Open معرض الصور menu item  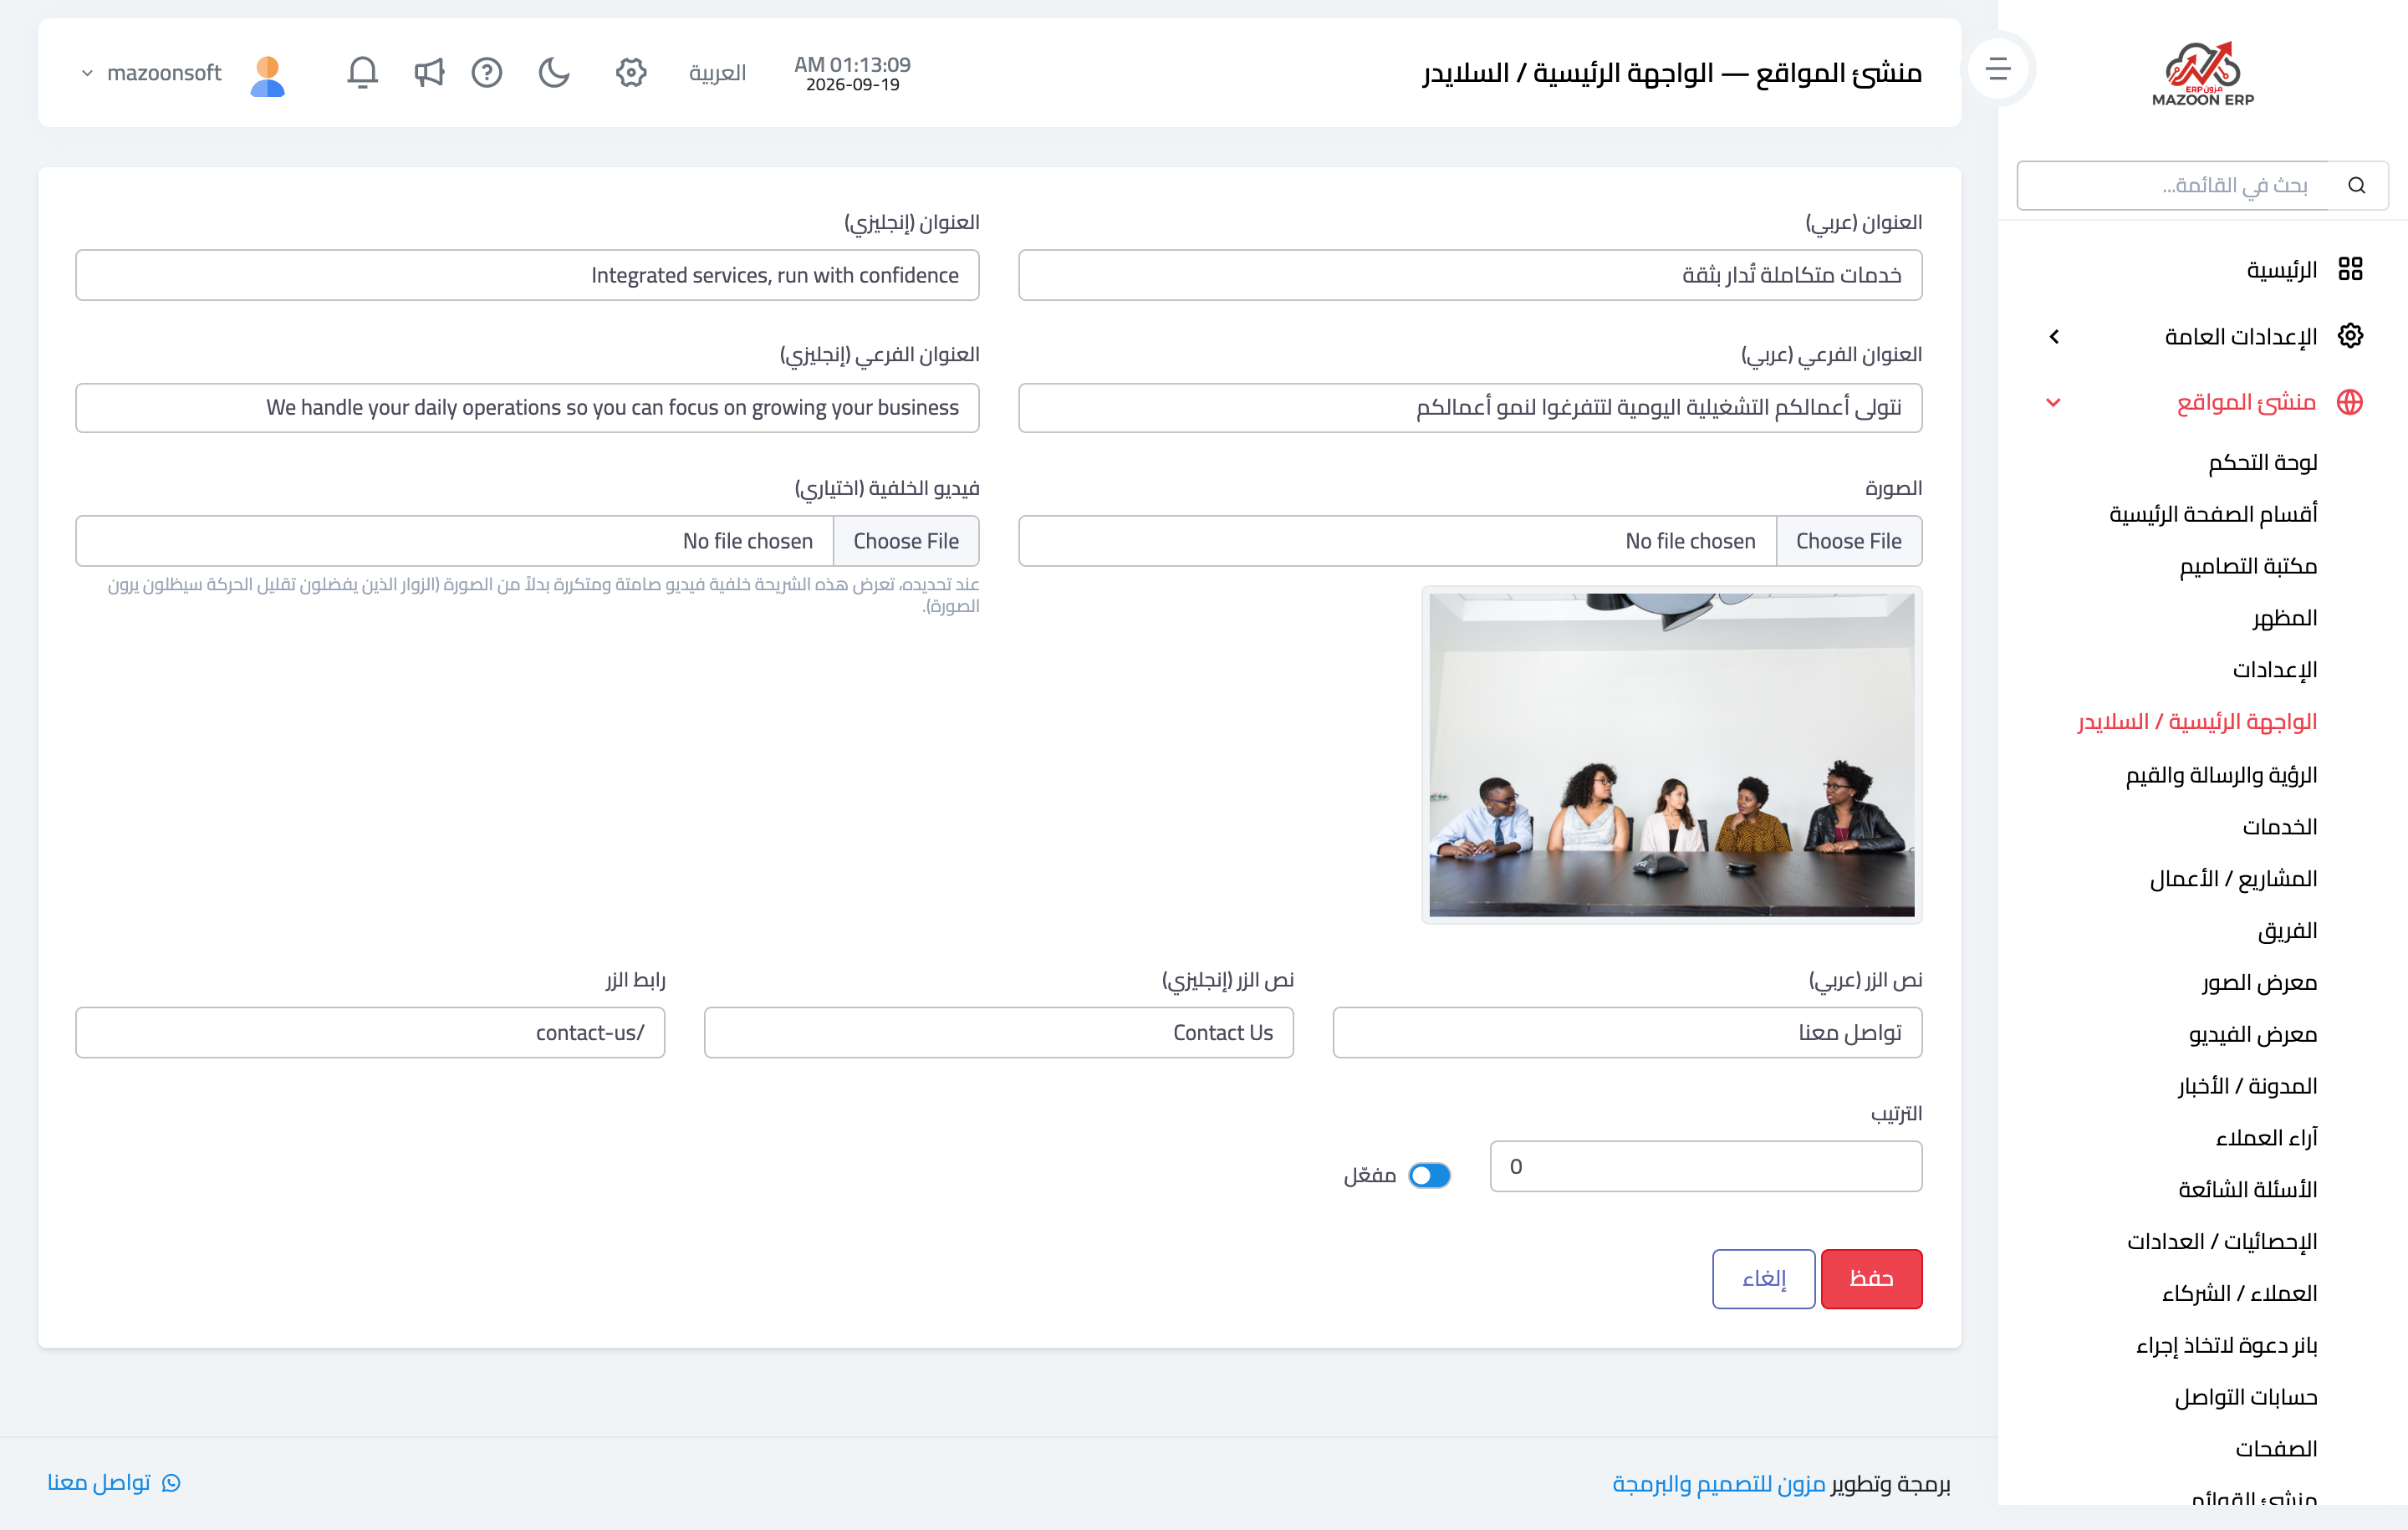[x=2259, y=983]
